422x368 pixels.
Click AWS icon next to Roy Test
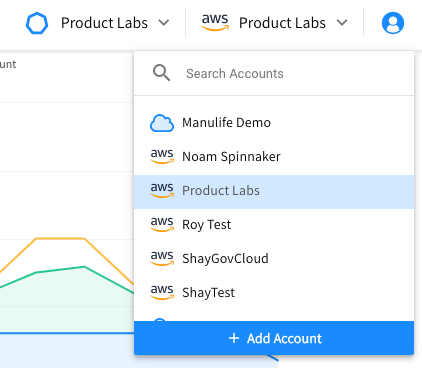coord(162,224)
